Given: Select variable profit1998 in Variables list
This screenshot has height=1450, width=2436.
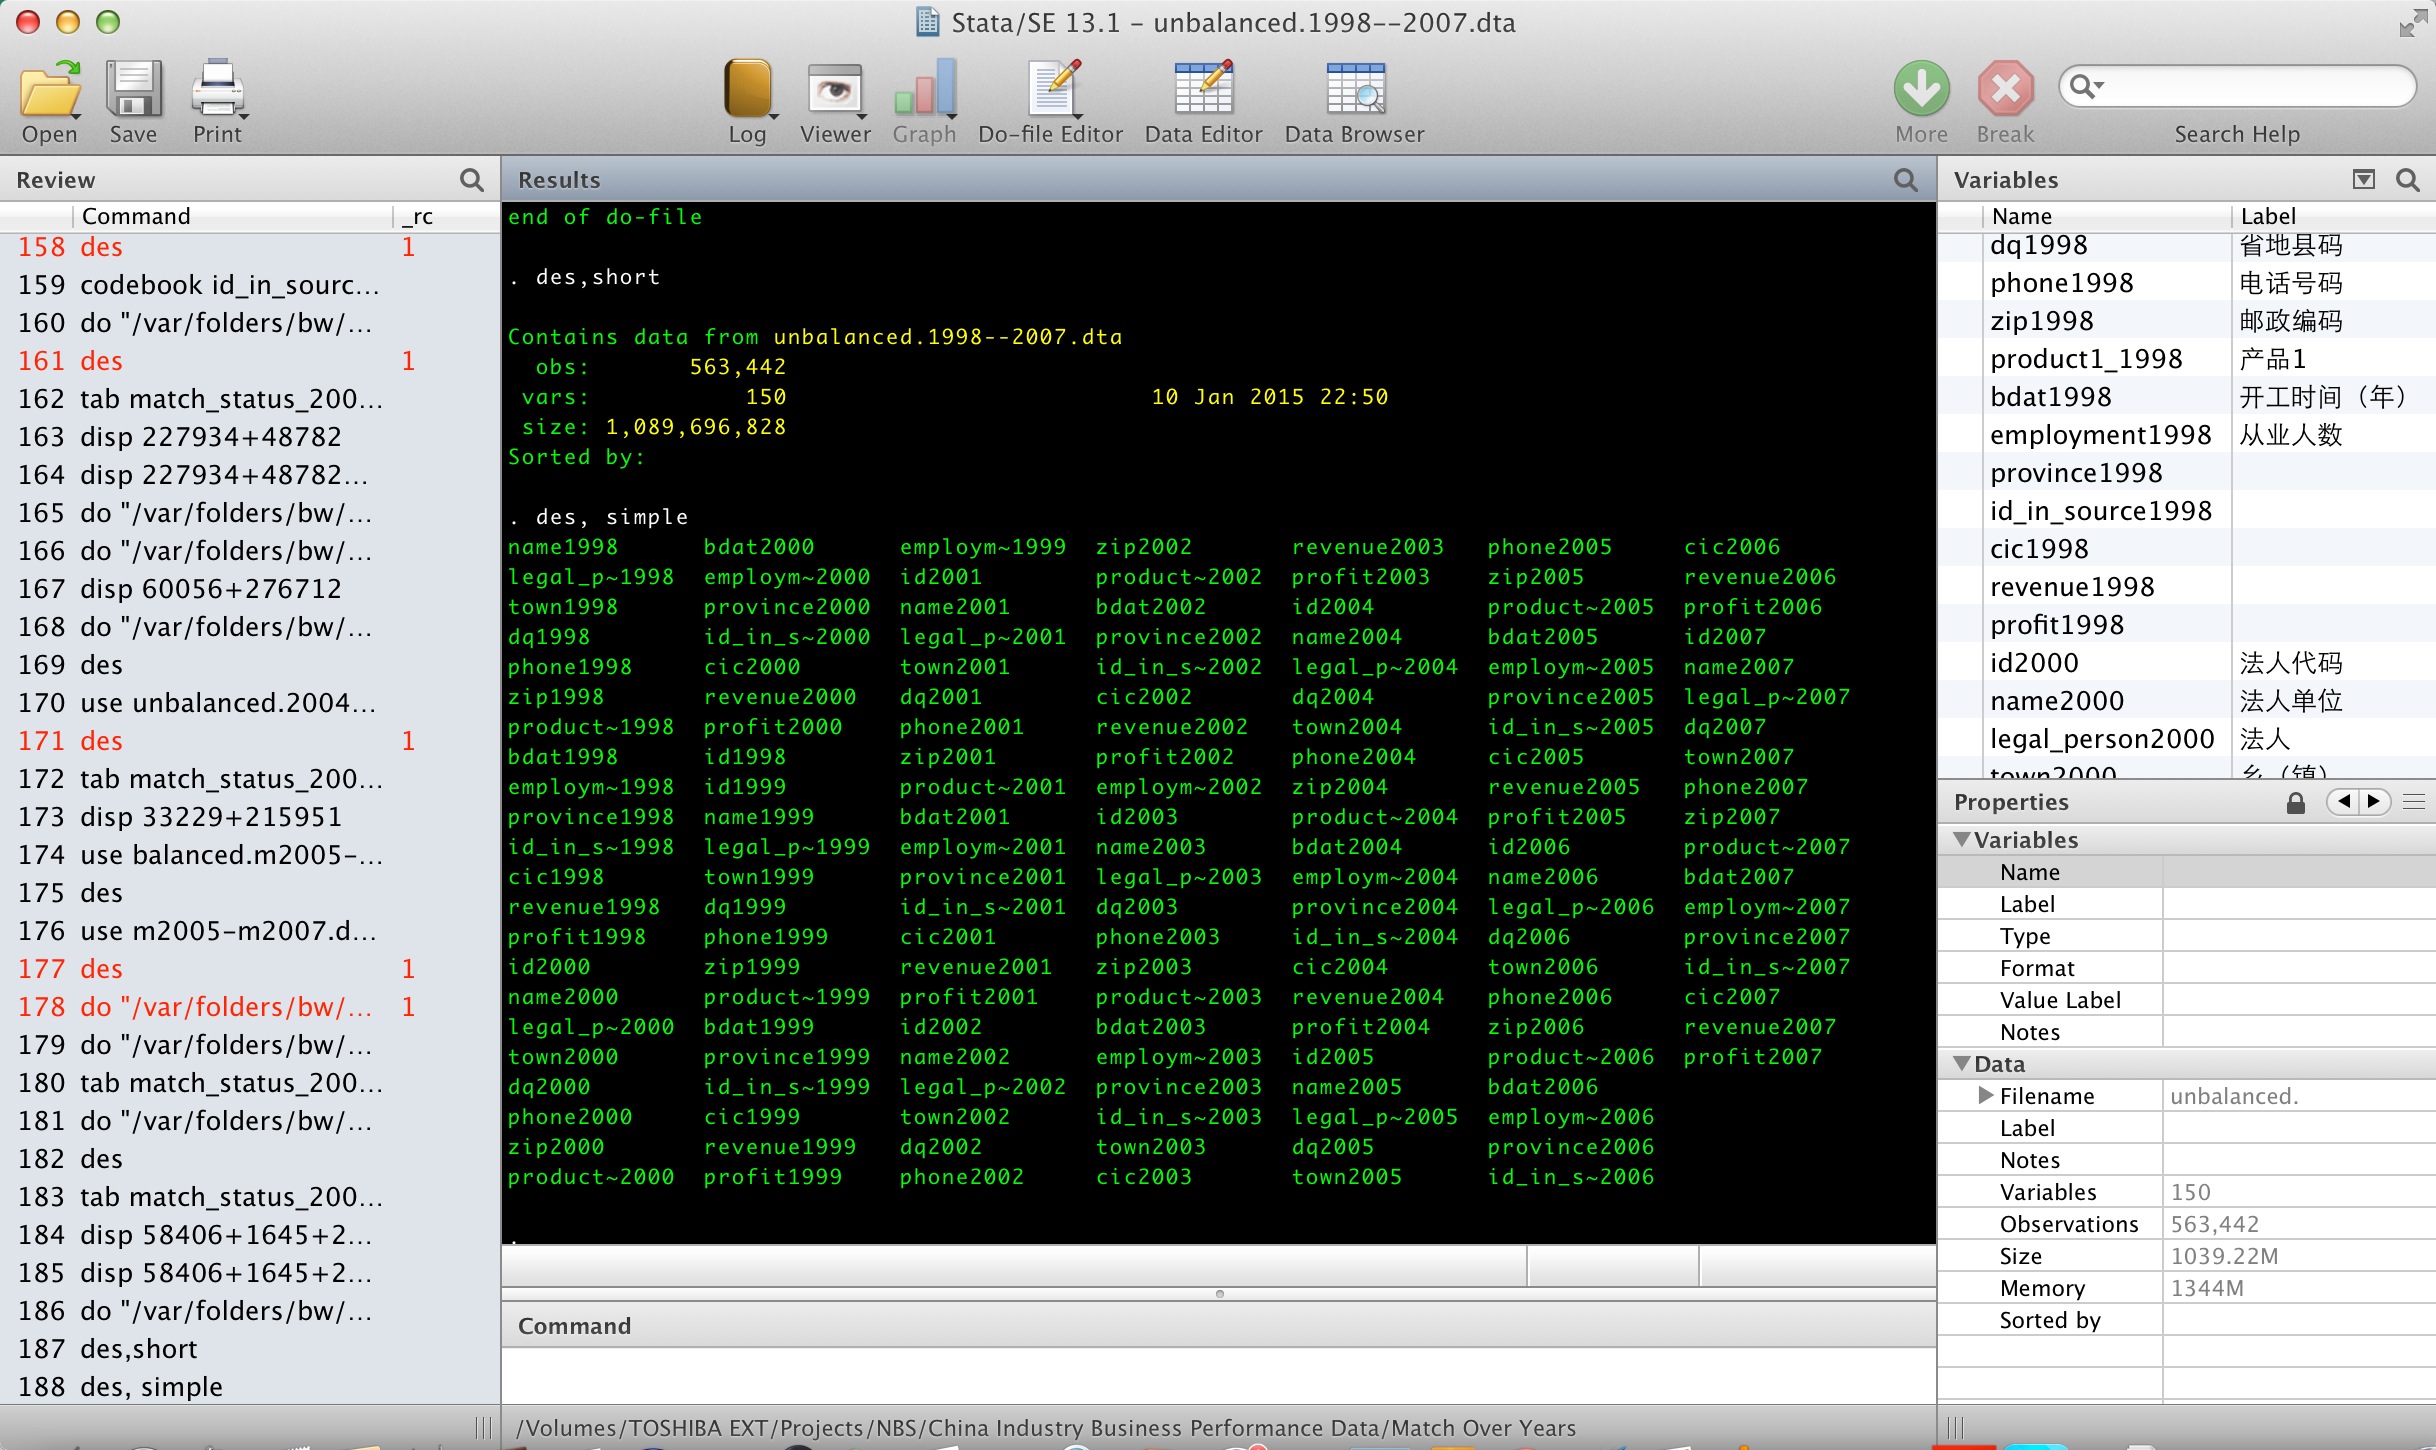Looking at the screenshot, I should (x=2186, y=625).
